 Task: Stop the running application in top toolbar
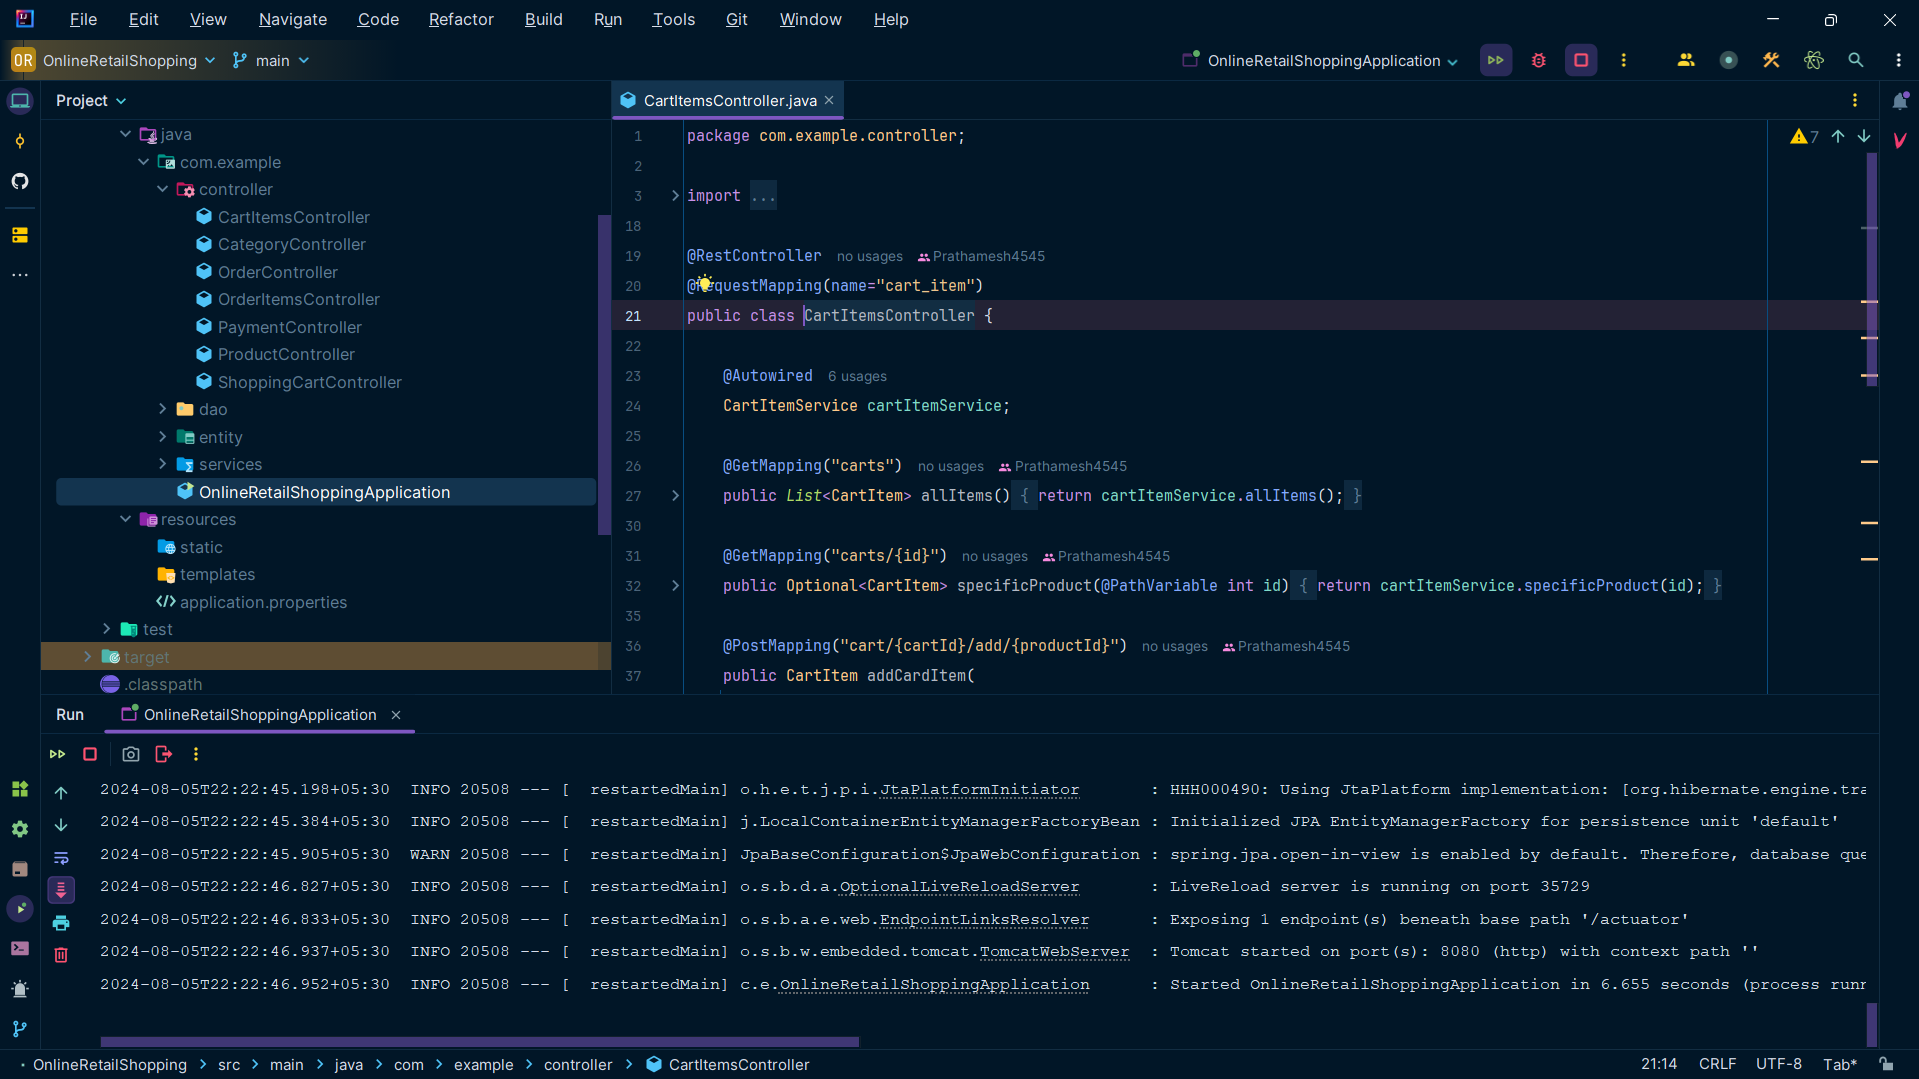(x=1581, y=60)
